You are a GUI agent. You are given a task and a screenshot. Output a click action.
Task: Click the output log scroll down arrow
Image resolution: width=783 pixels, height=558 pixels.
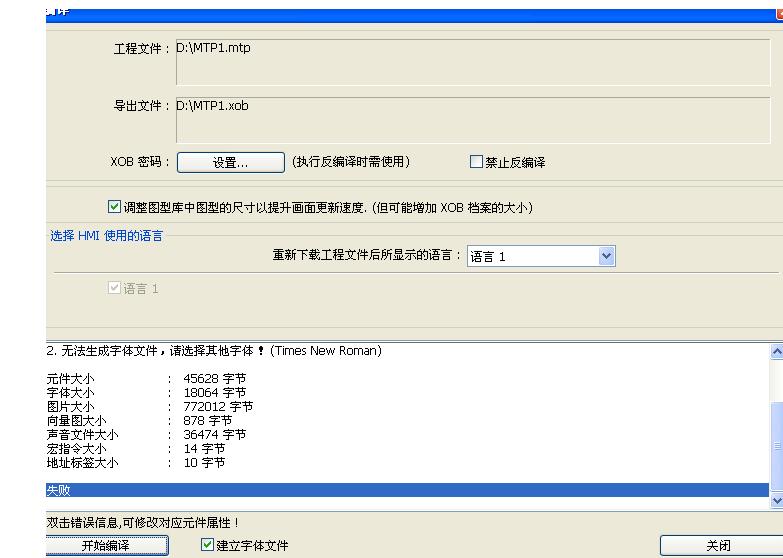(x=776, y=499)
